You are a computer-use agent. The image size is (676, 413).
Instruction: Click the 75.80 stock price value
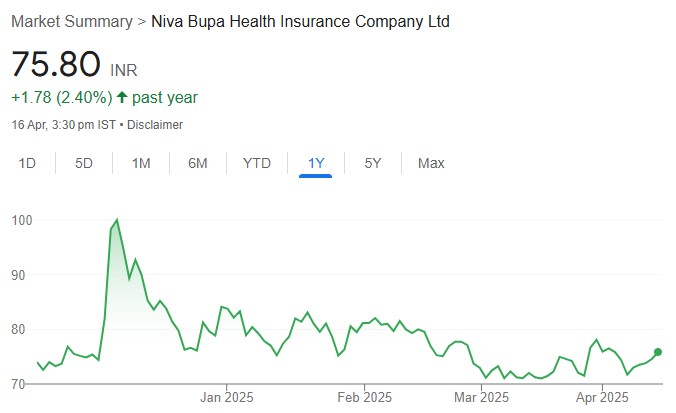pyautogui.click(x=56, y=65)
